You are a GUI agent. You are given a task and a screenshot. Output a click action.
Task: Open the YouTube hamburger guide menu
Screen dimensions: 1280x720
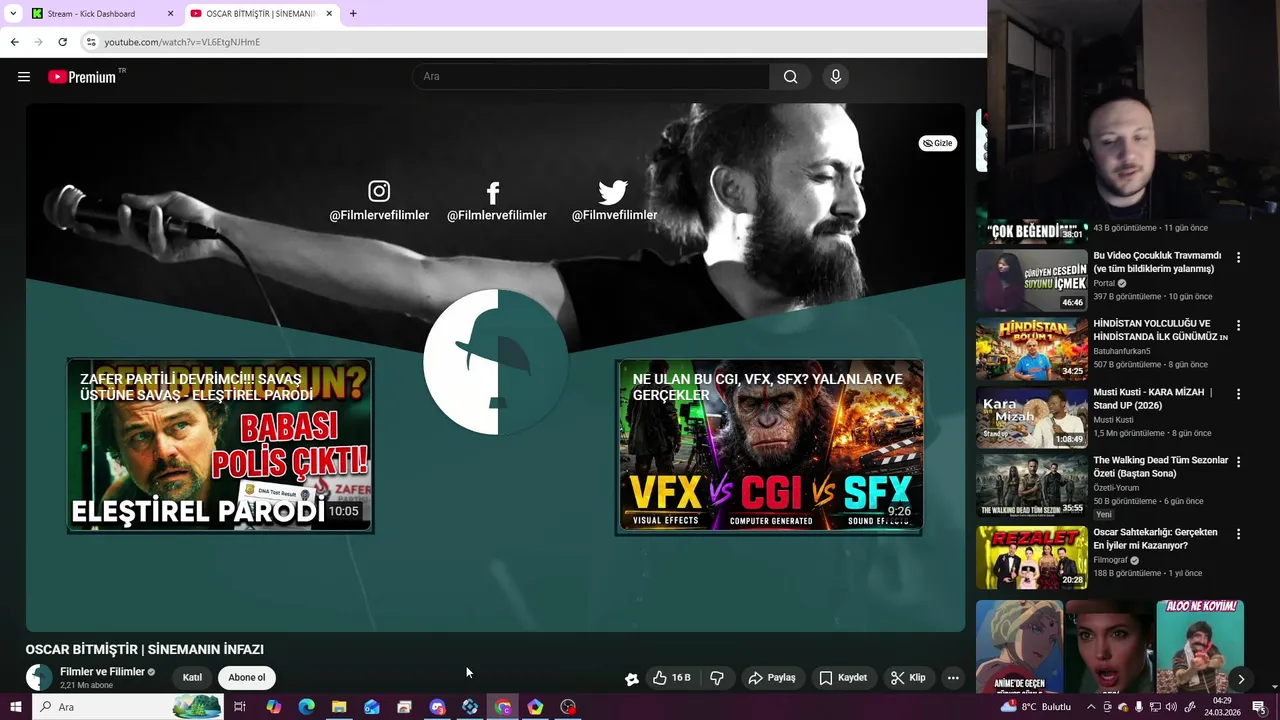tap(24, 77)
